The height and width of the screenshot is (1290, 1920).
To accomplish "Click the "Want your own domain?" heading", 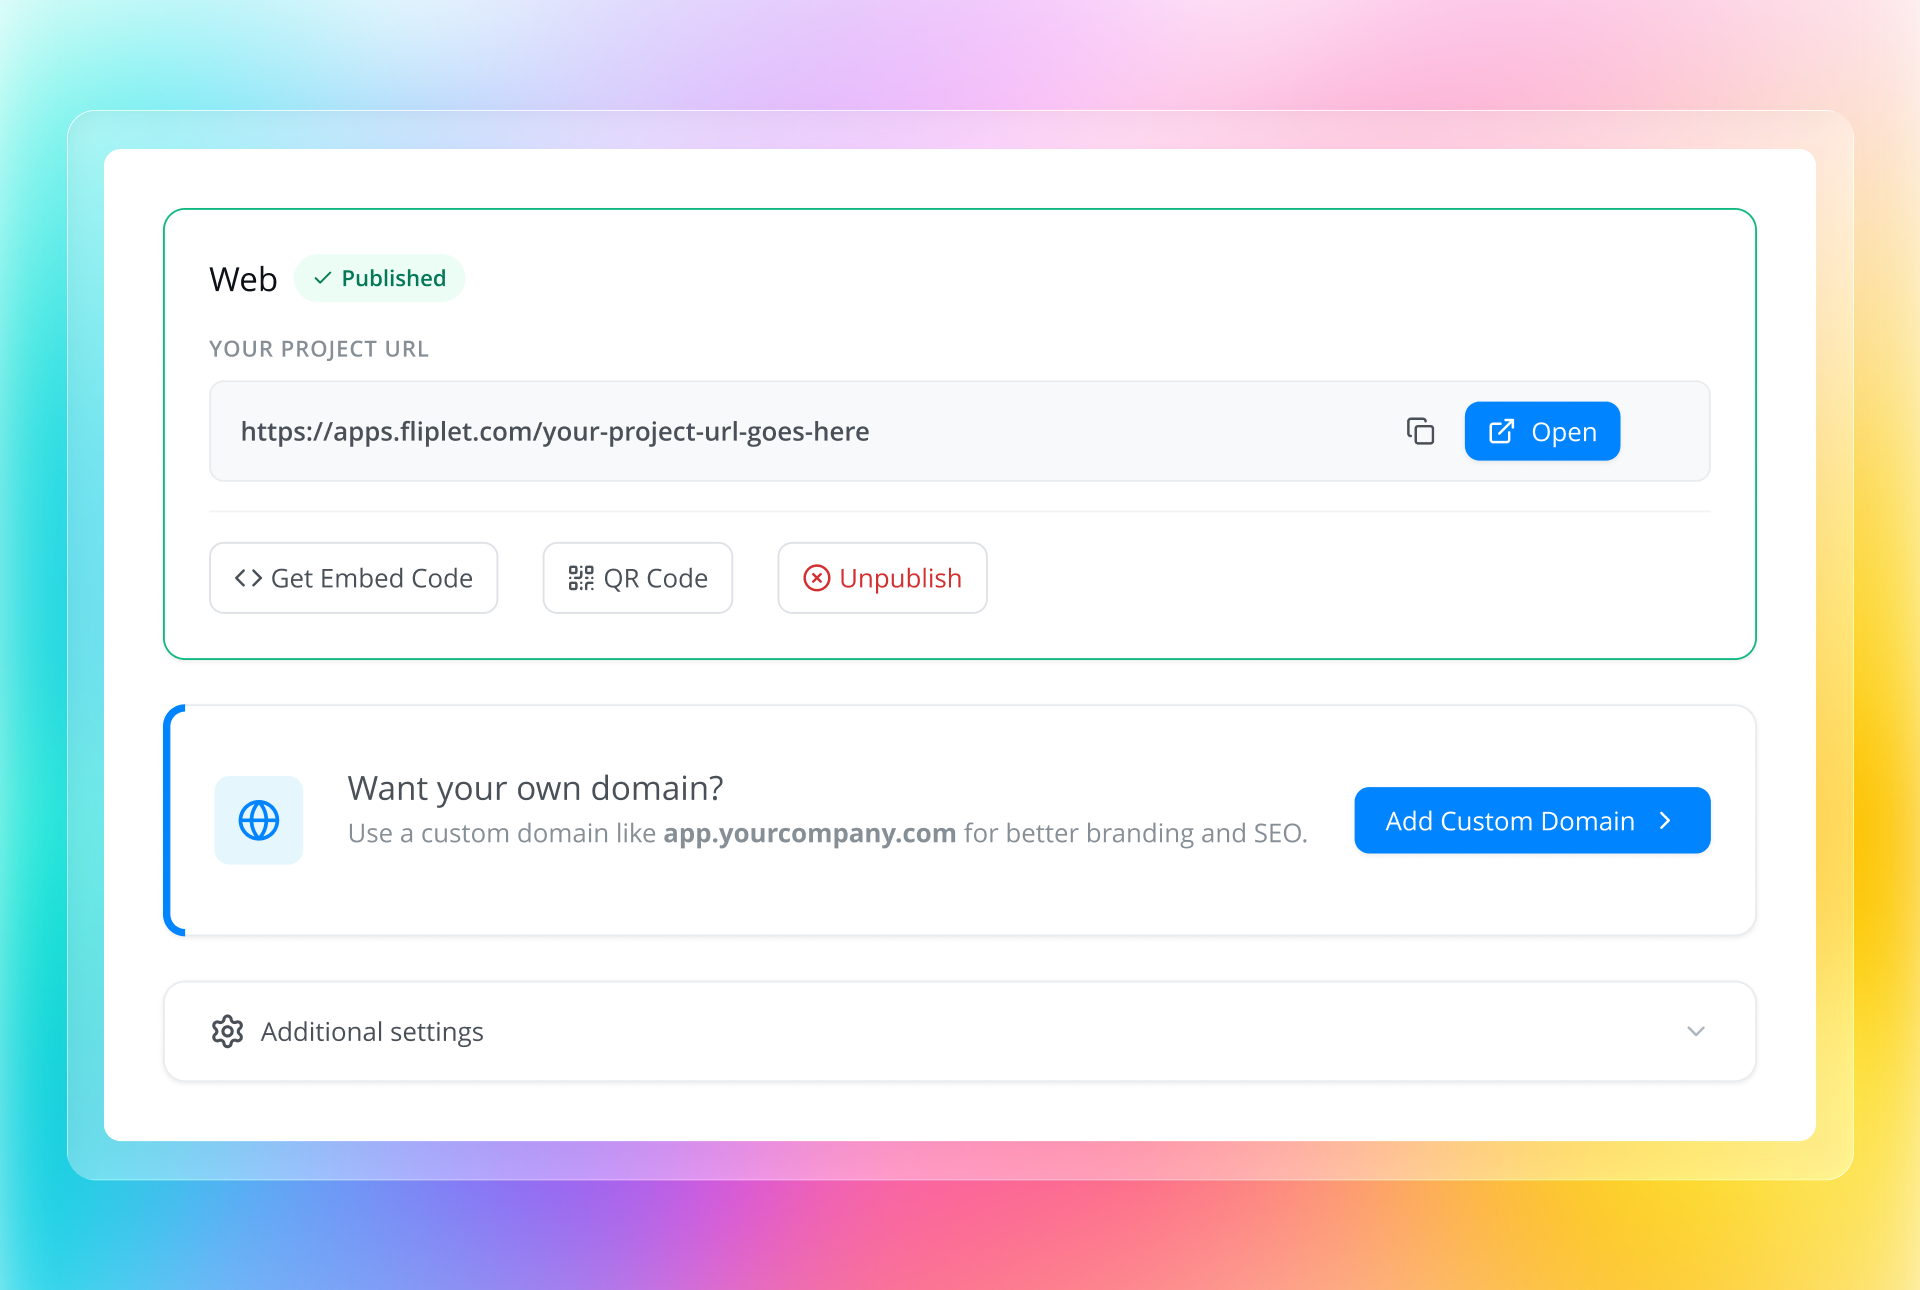I will click(535, 788).
